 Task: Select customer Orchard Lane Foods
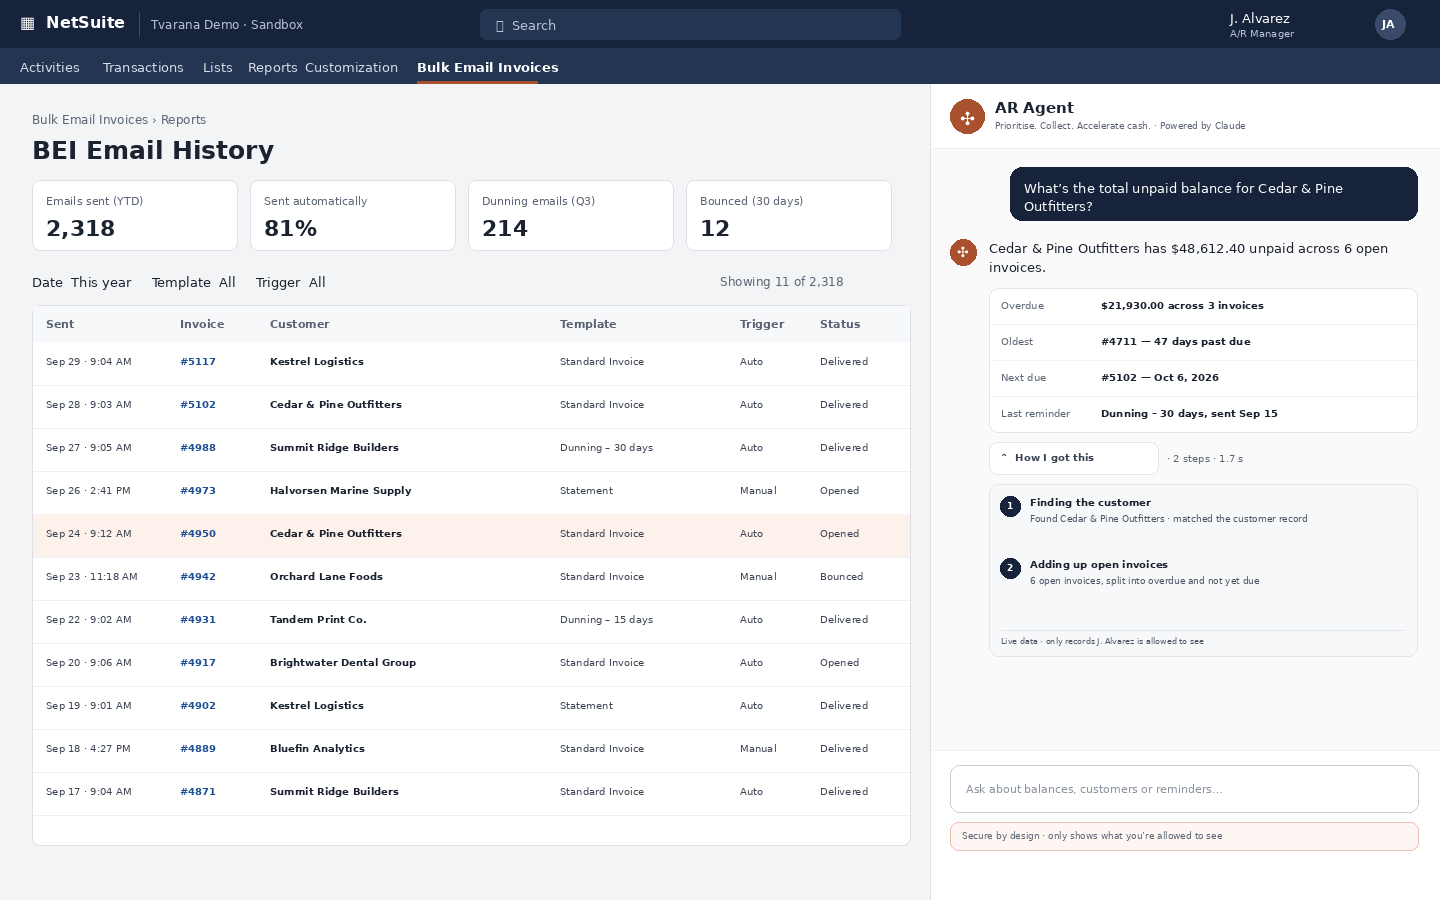pos(326,577)
